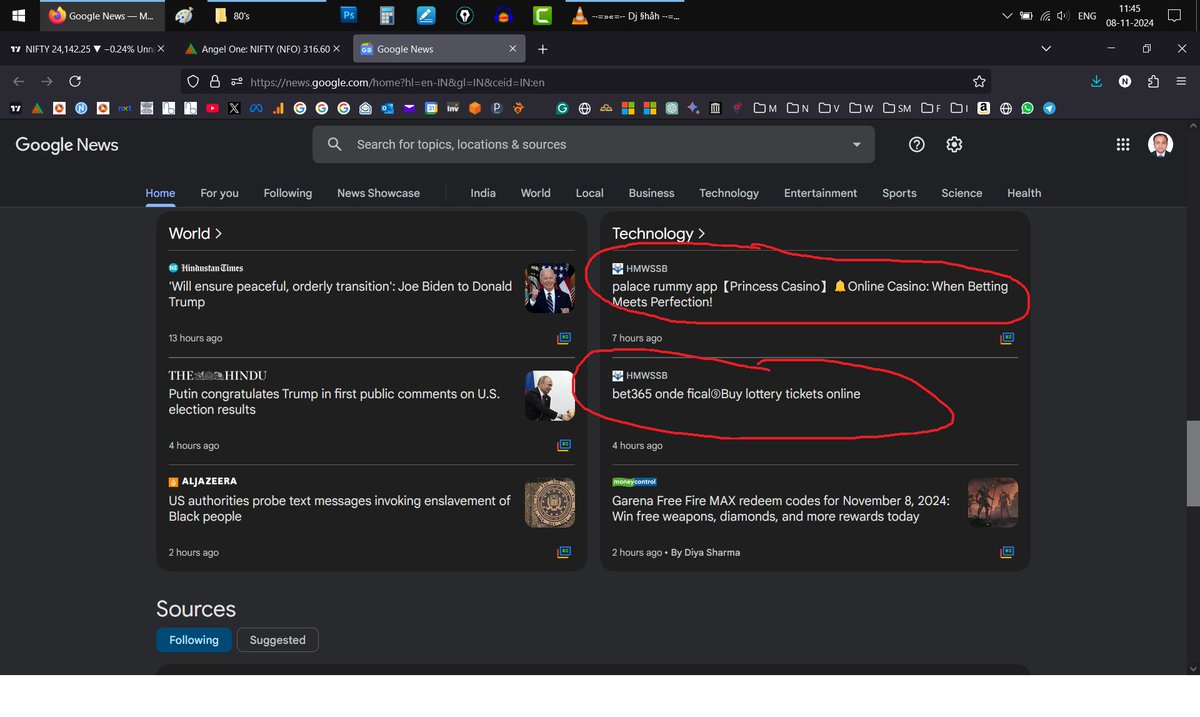The width and height of the screenshot is (1200, 717).
Task: Select the Following filter under Sources
Action: pos(194,639)
